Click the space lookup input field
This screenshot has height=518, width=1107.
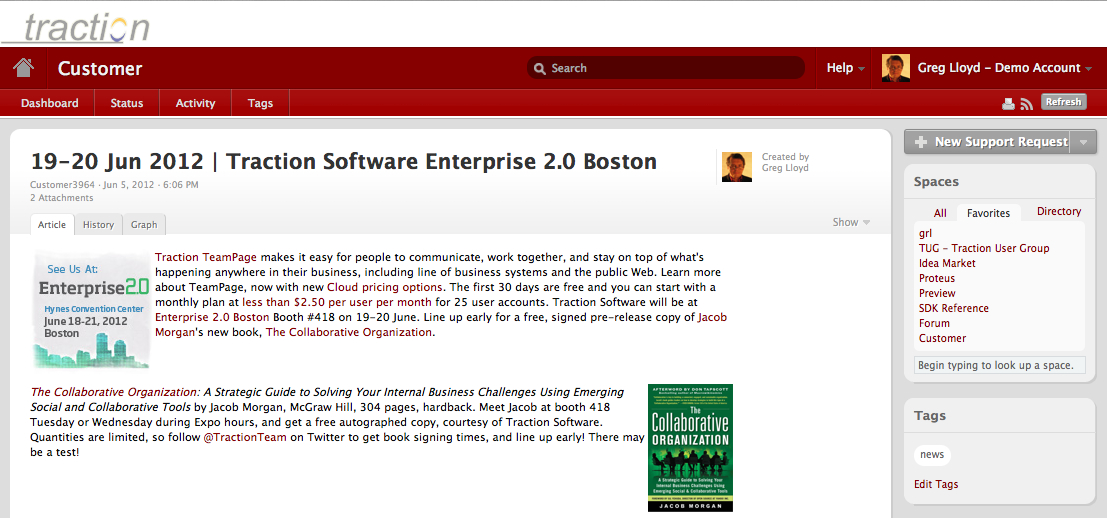1000,365
